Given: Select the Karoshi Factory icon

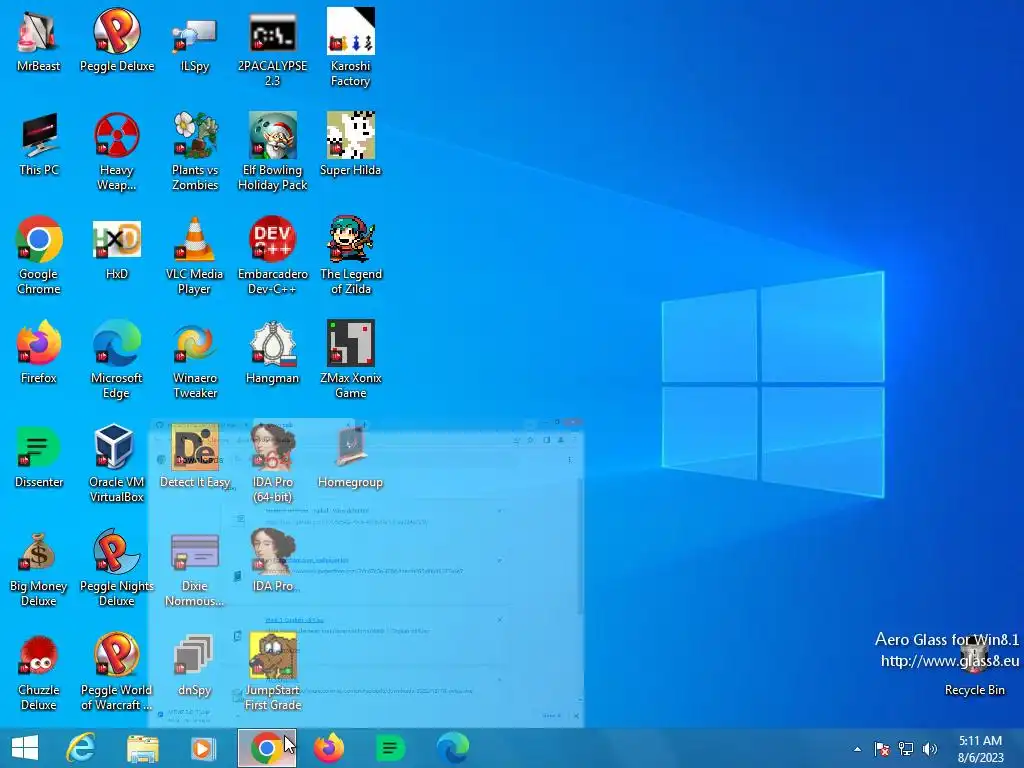Looking at the screenshot, I should click(351, 47).
